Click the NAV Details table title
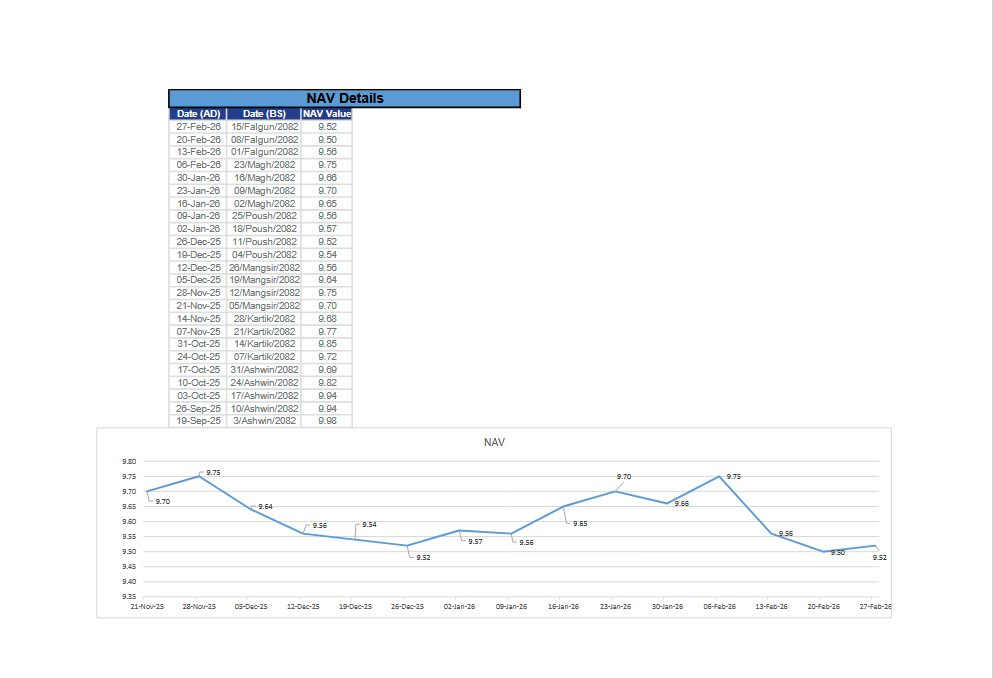Screen dimensions: 993x678 (344, 98)
